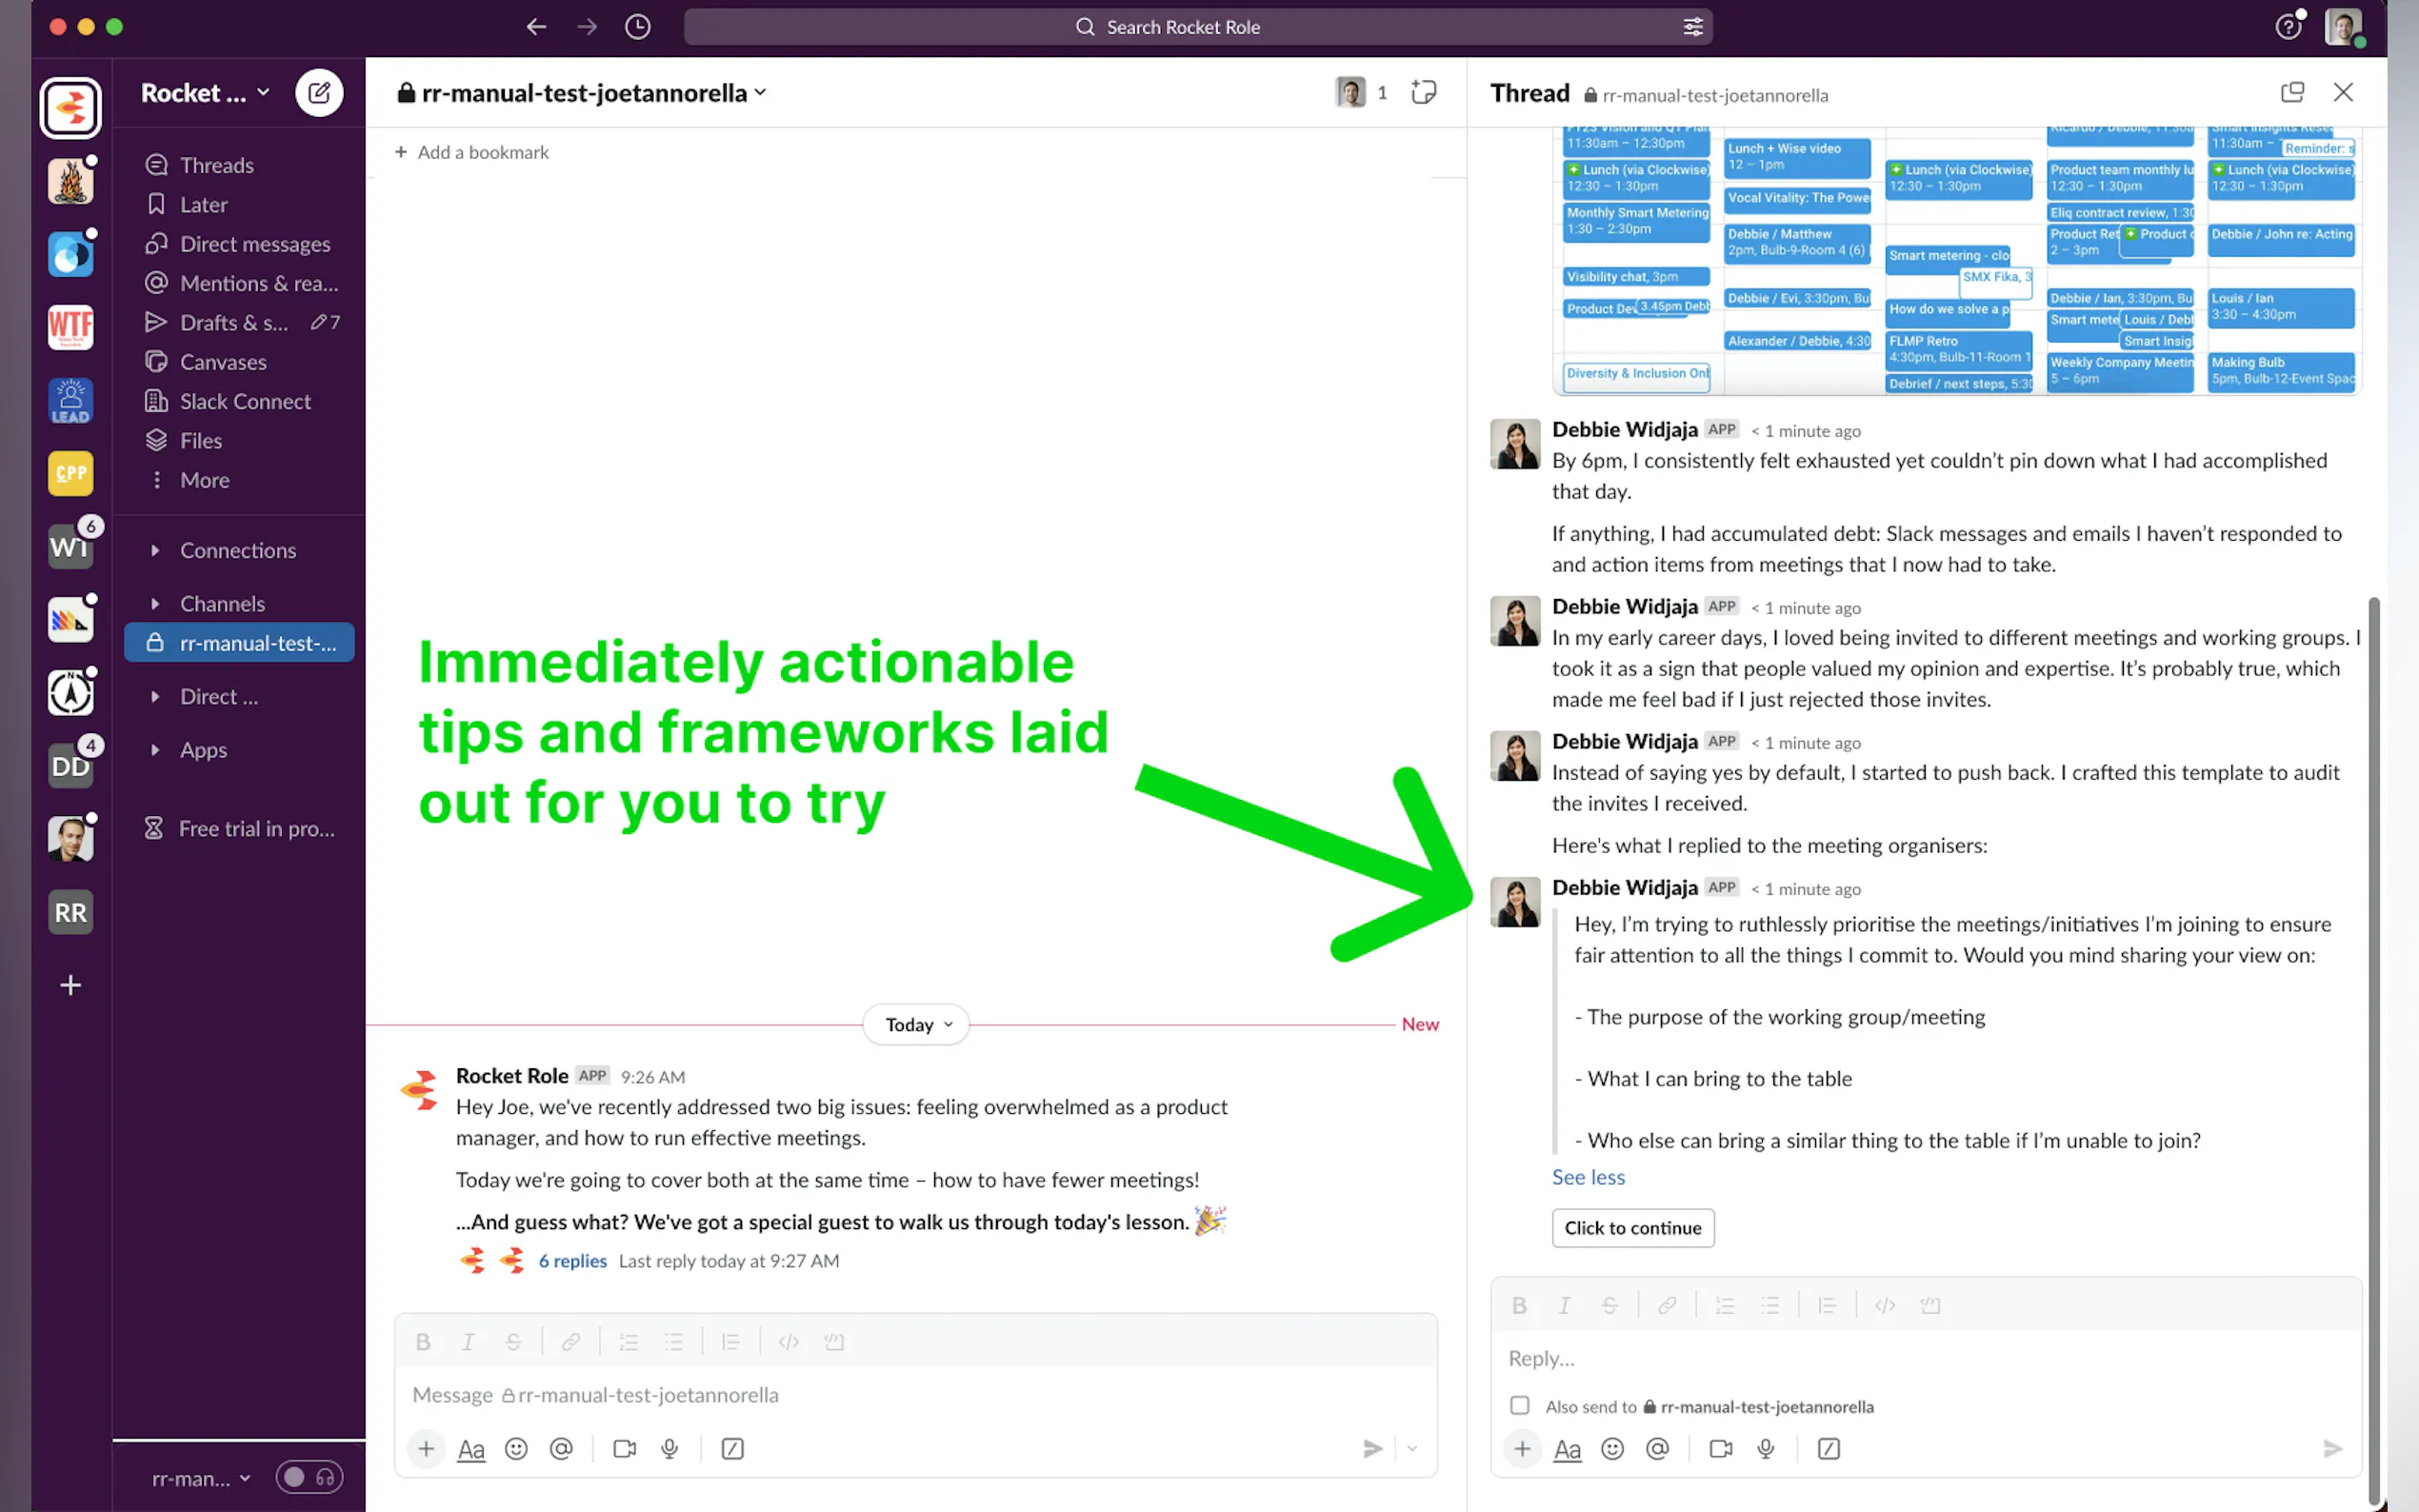Select Canvases in the sidebar
The image size is (2419, 1512).
point(222,362)
